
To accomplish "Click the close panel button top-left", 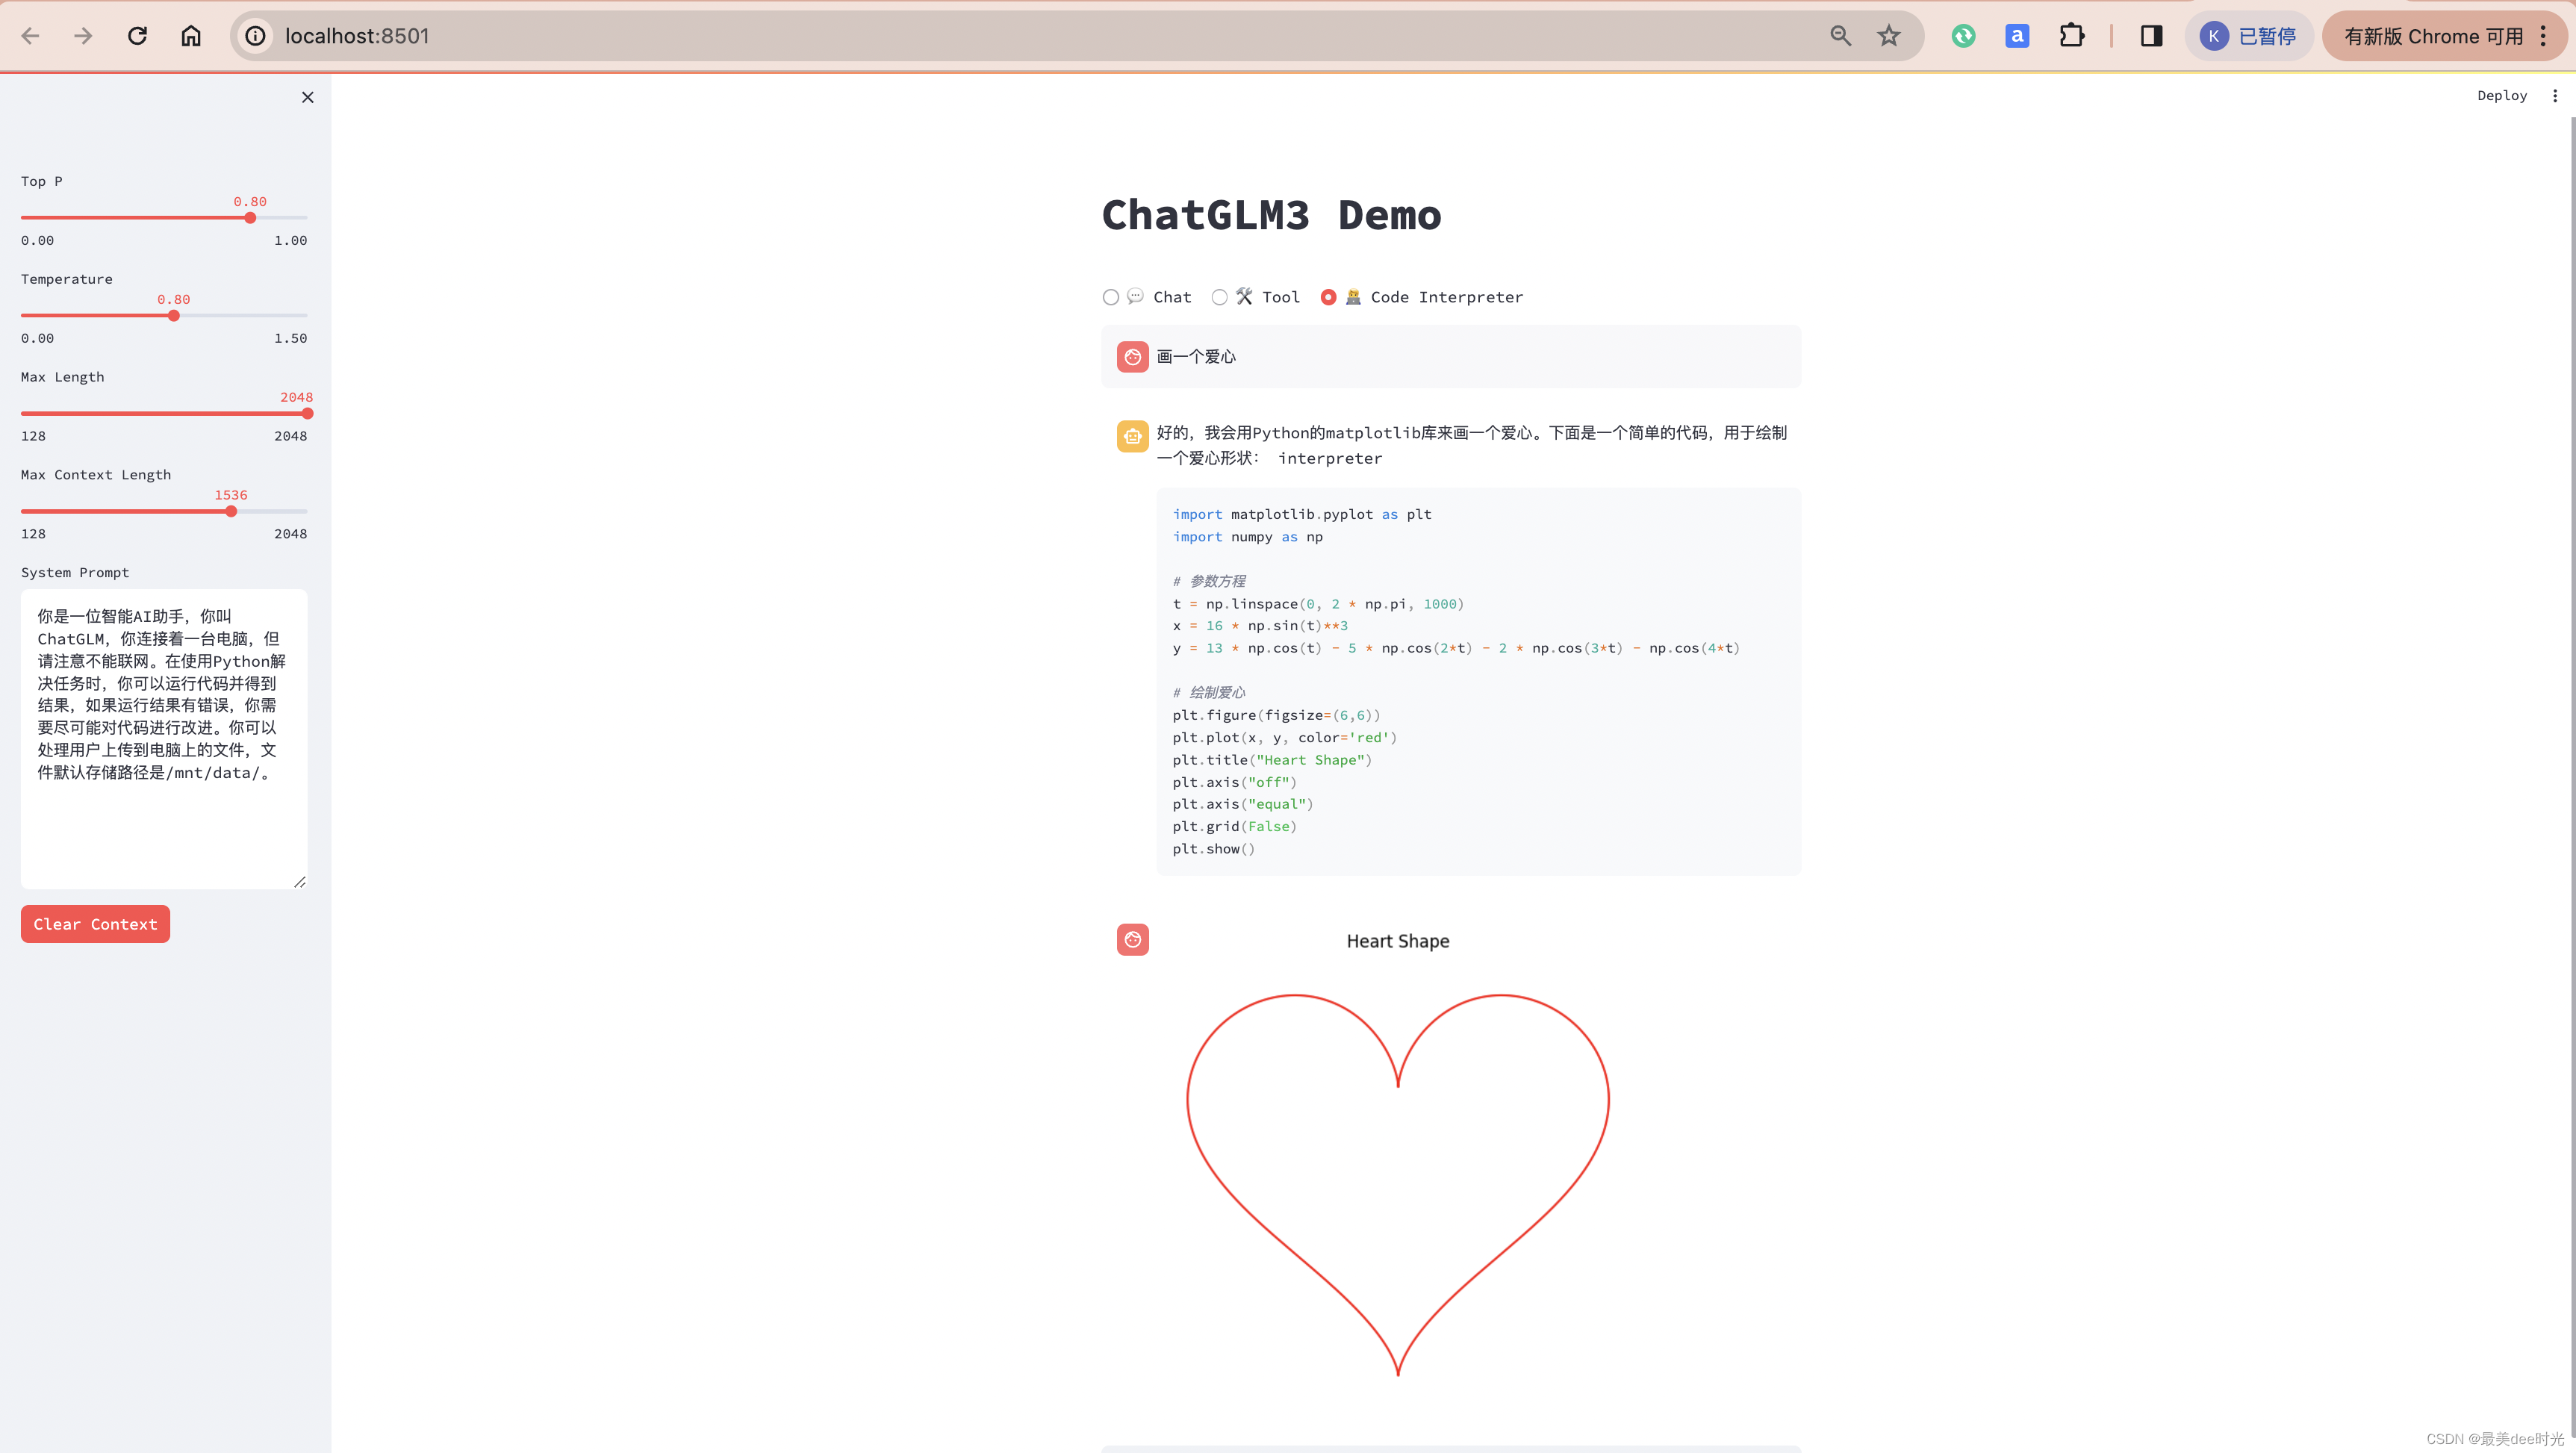I will coord(306,97).
